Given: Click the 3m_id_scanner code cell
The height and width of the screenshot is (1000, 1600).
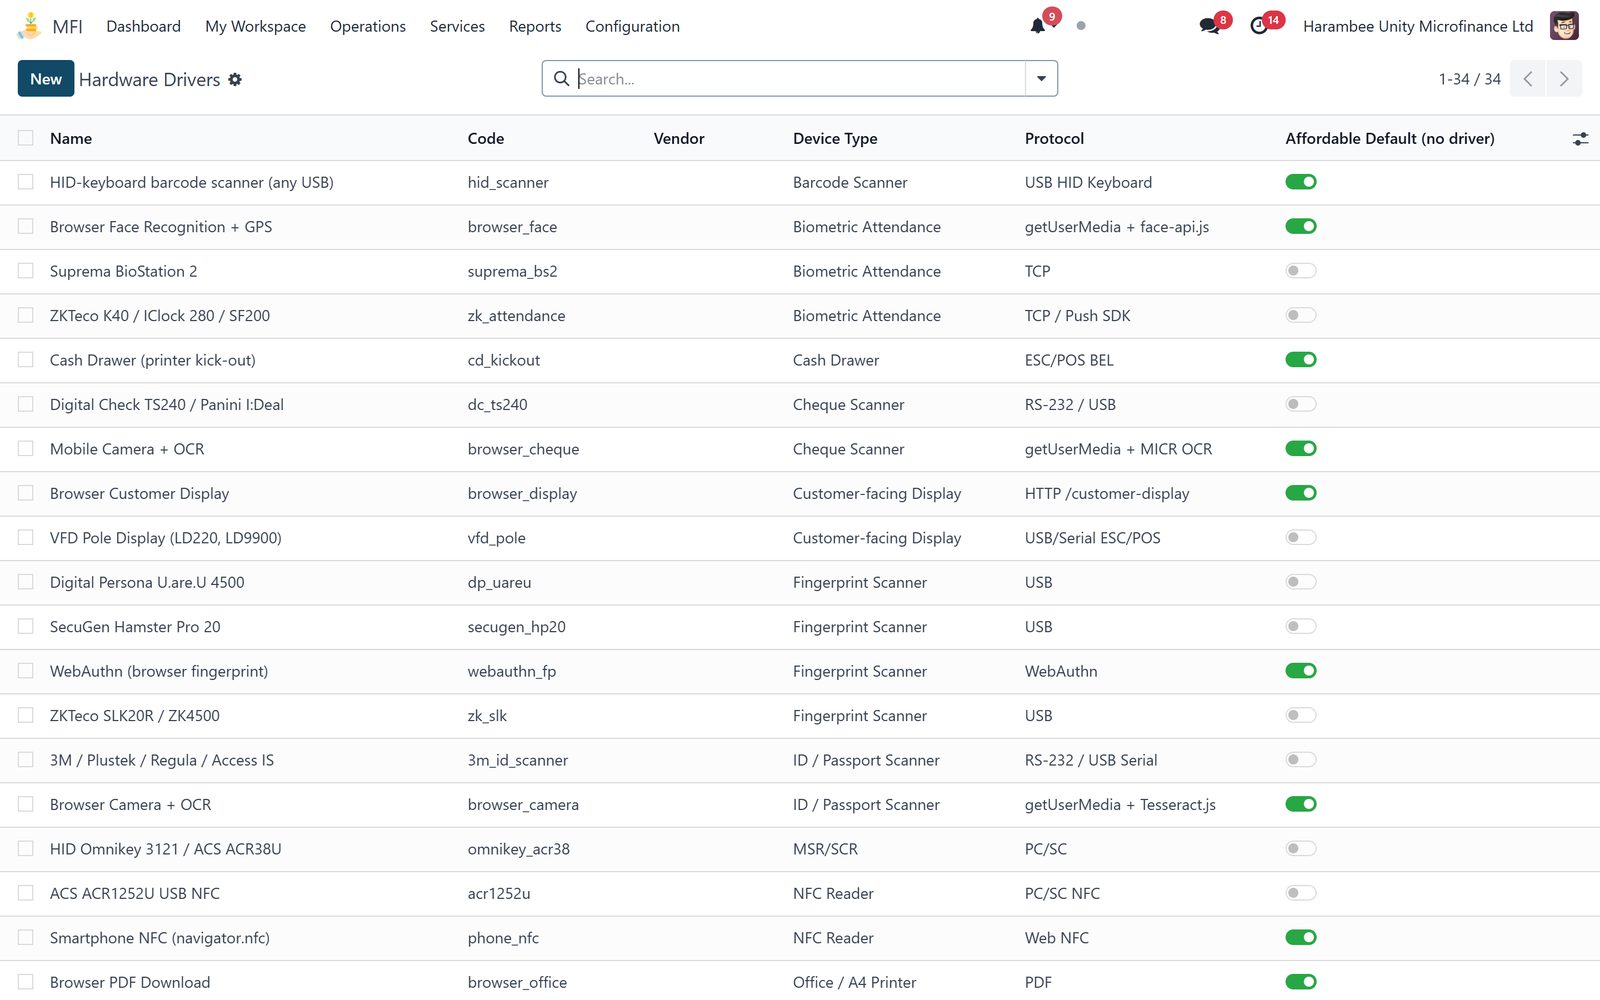Looking at the screenshot, I should coord(518,760).
